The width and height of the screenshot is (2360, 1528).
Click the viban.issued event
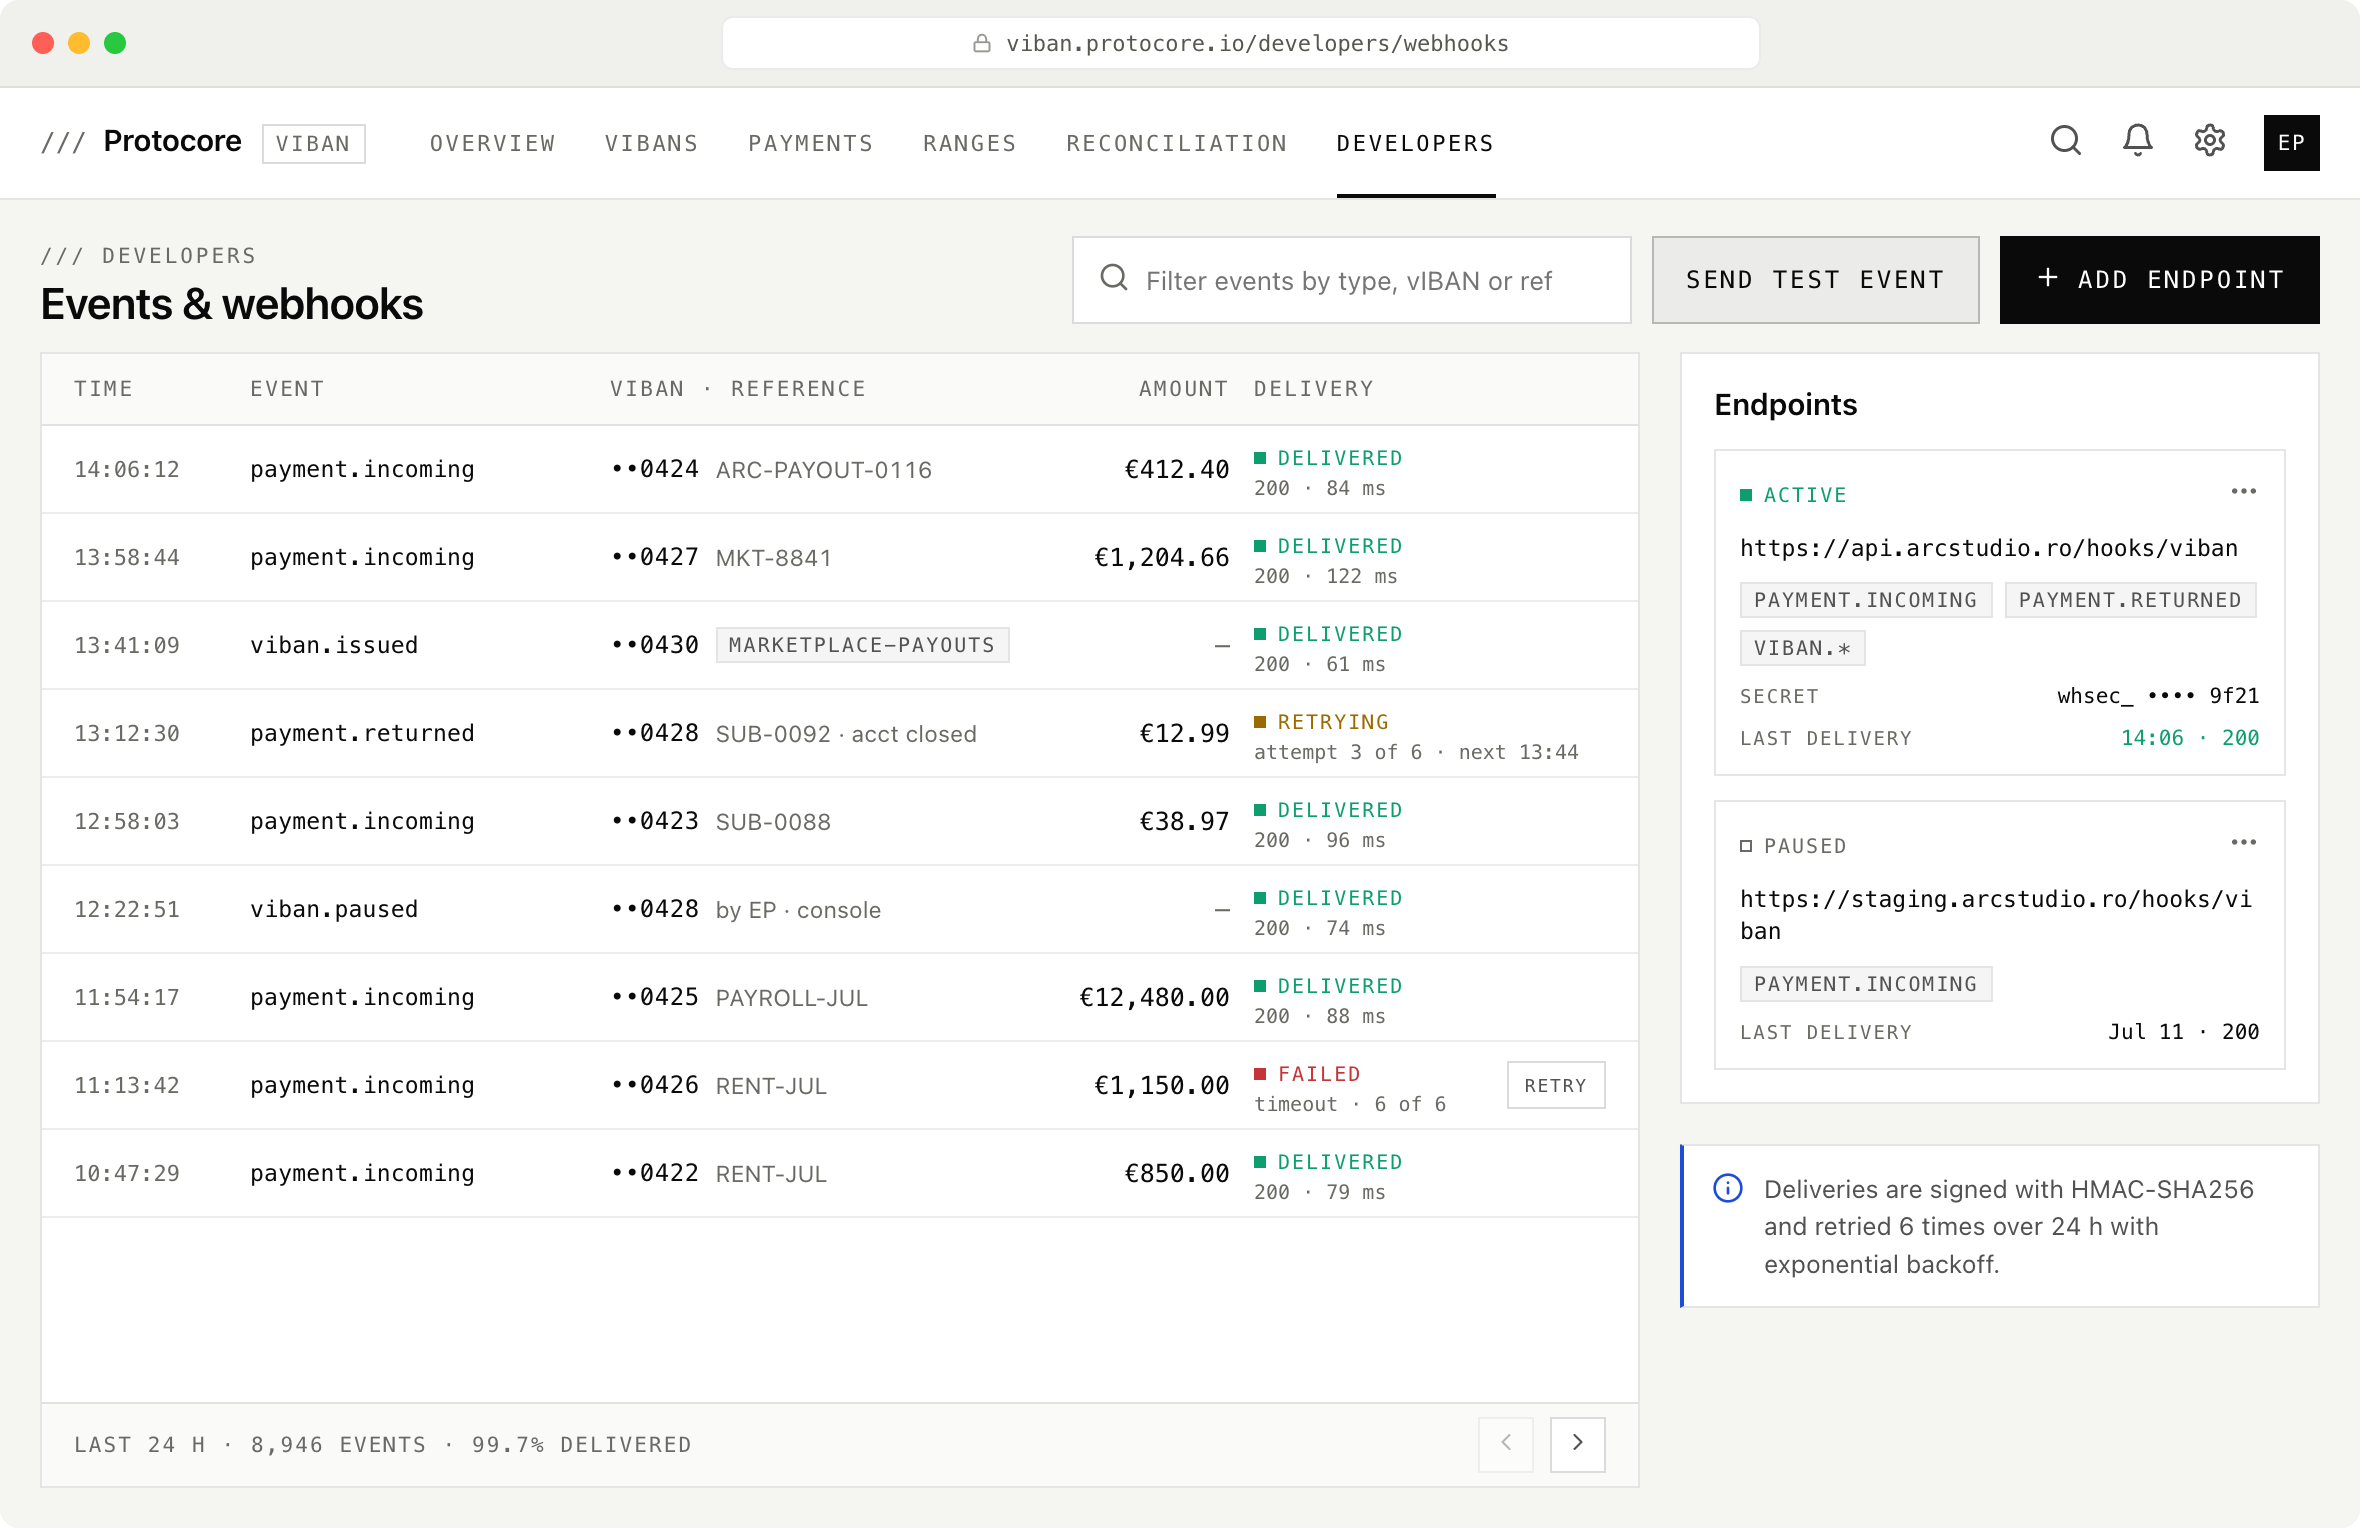pos(334,645)
